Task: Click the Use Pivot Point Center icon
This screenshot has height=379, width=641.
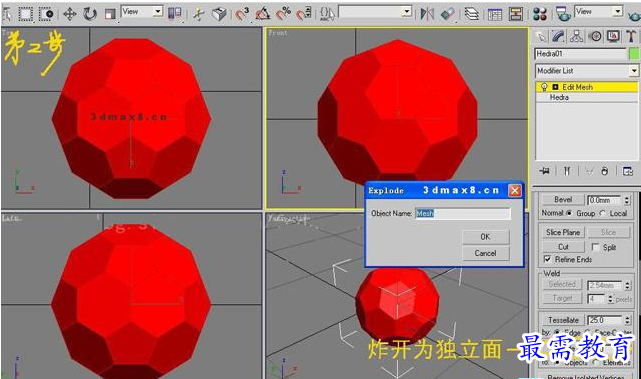Action: [x=175, y=13]
